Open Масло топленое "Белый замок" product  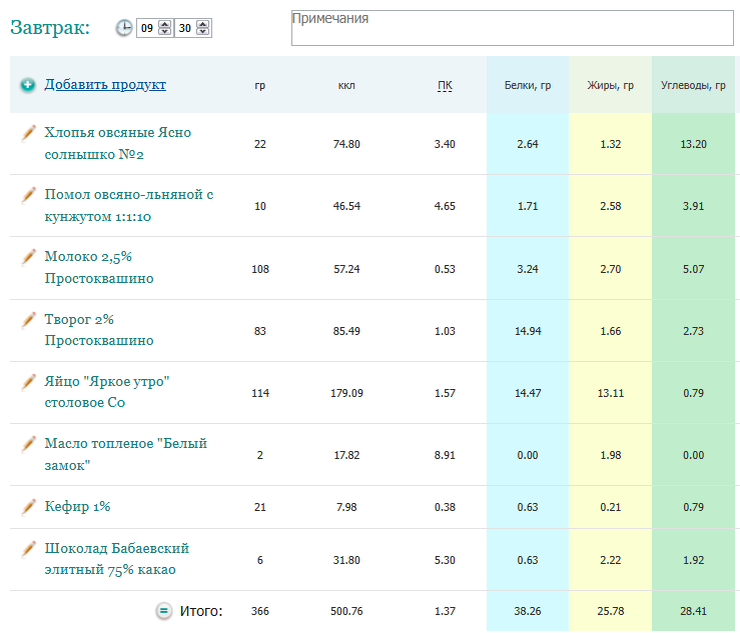click(x=126, y=454)
